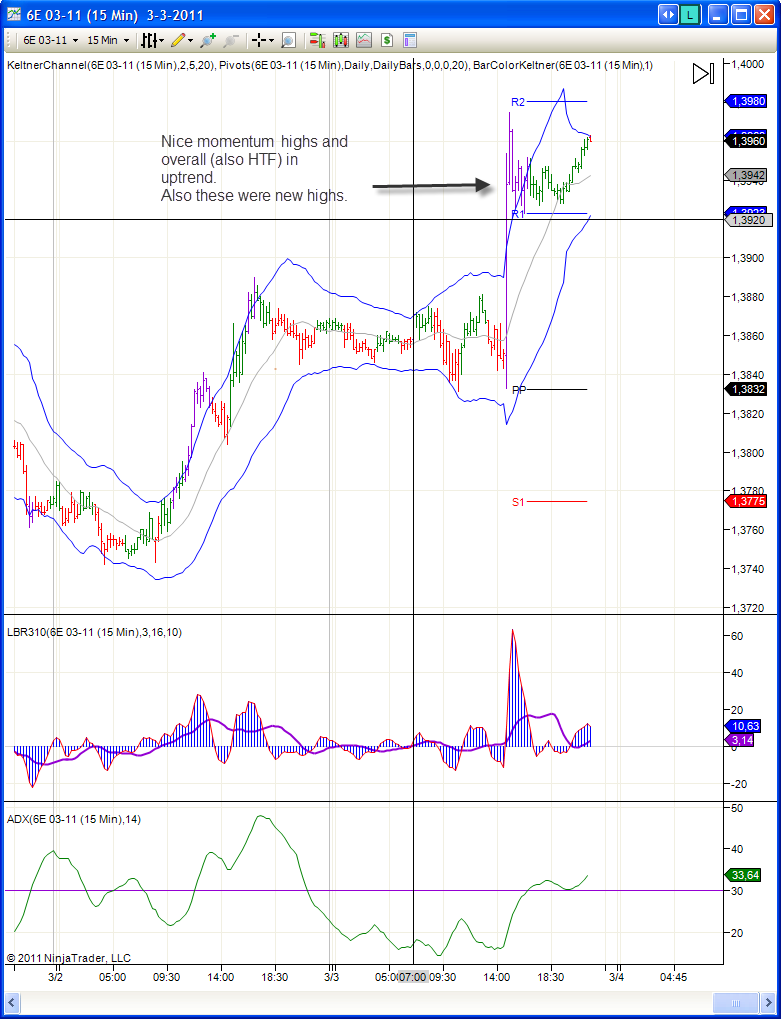Click the Pivots indicator label text
Screen dimensions: 781x1019
(344, 65)
